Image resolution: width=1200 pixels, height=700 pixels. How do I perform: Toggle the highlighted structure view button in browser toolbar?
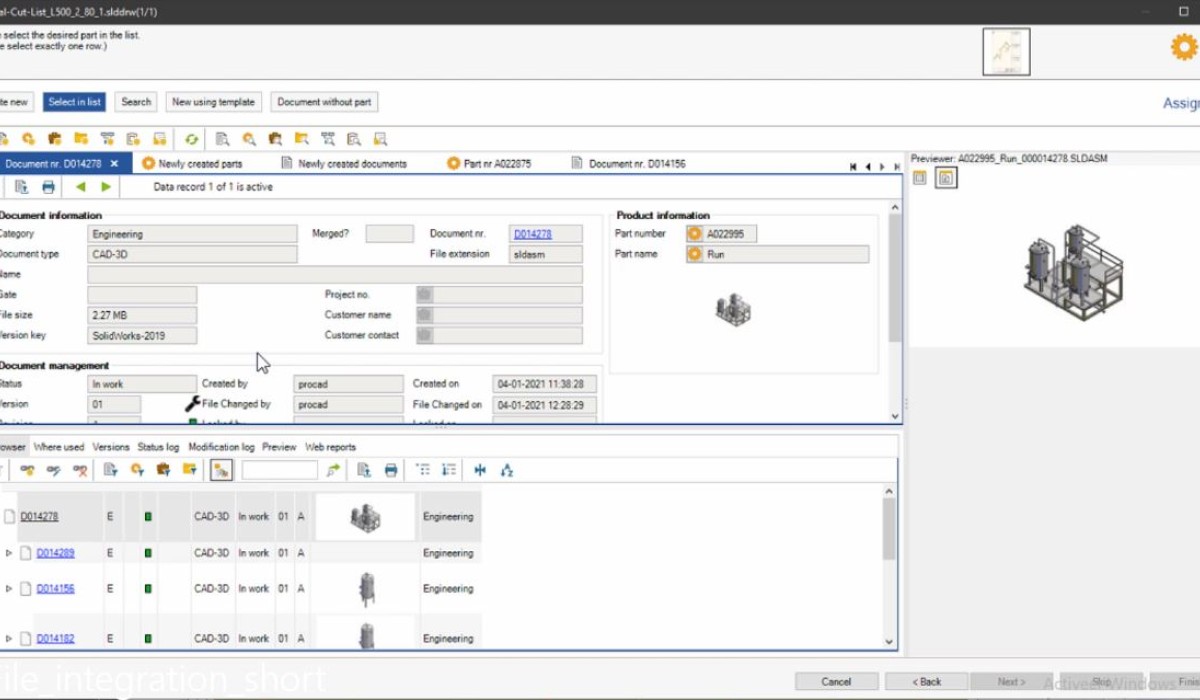point(221,470)
